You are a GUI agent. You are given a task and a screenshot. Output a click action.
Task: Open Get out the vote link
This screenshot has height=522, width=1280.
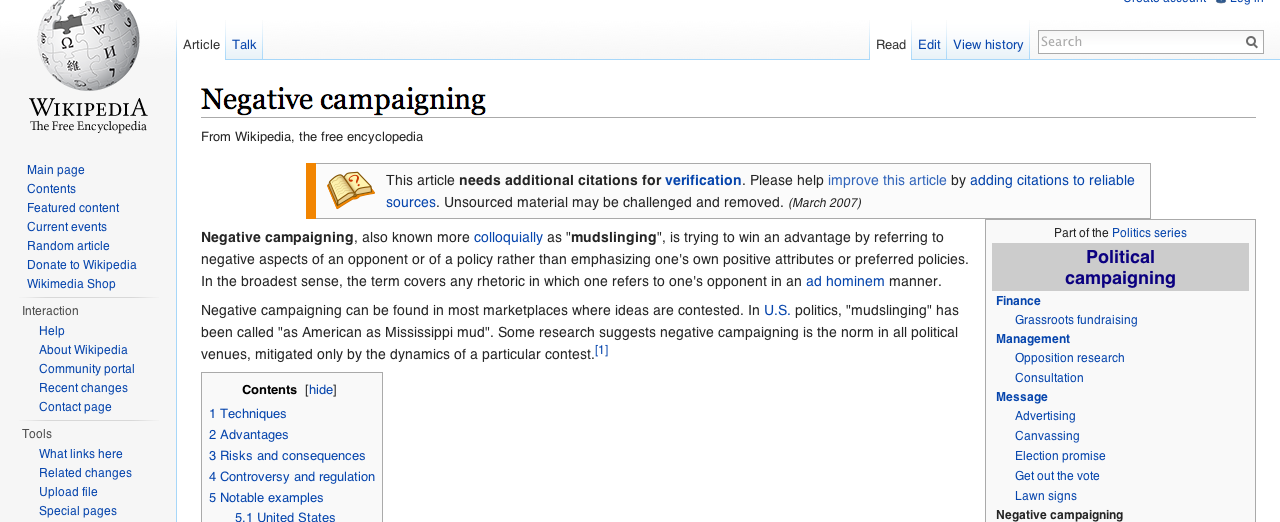[1057, 476]
